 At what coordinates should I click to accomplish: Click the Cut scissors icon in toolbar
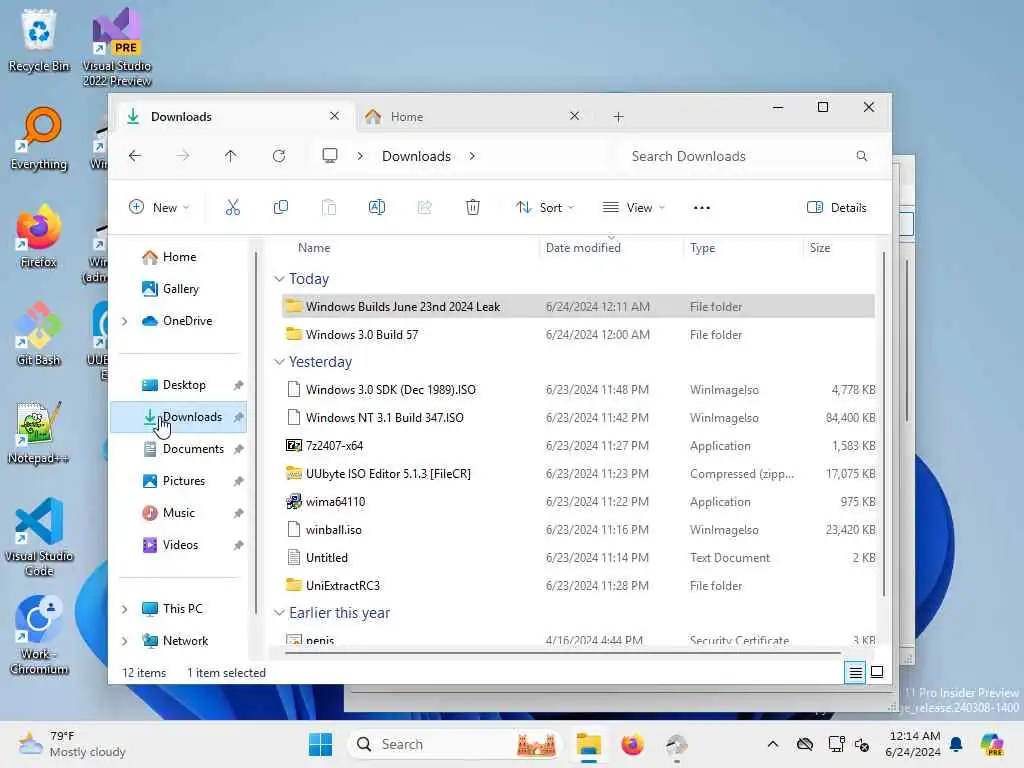coord(232,208)
